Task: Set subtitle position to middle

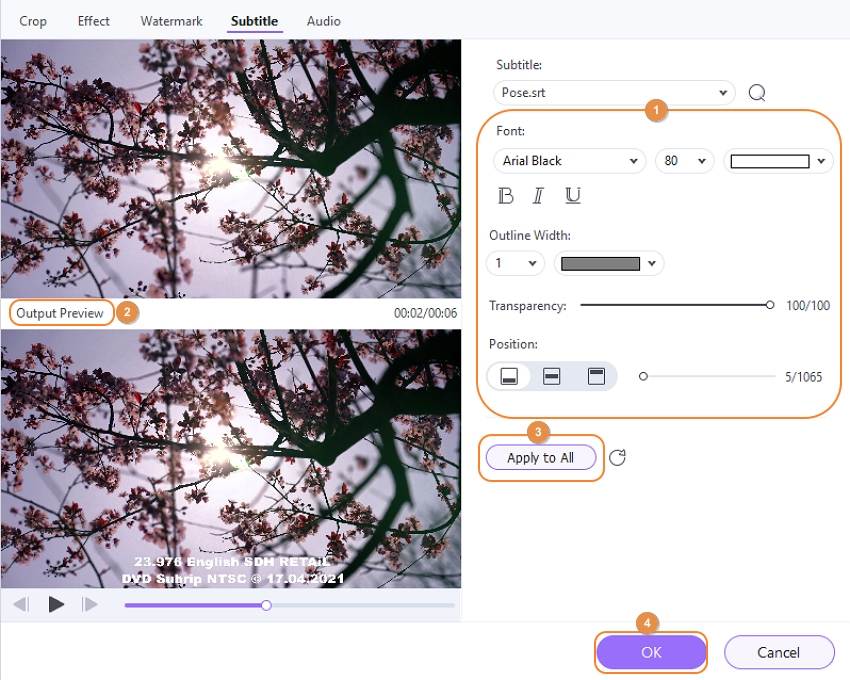Action: point(551,376)
